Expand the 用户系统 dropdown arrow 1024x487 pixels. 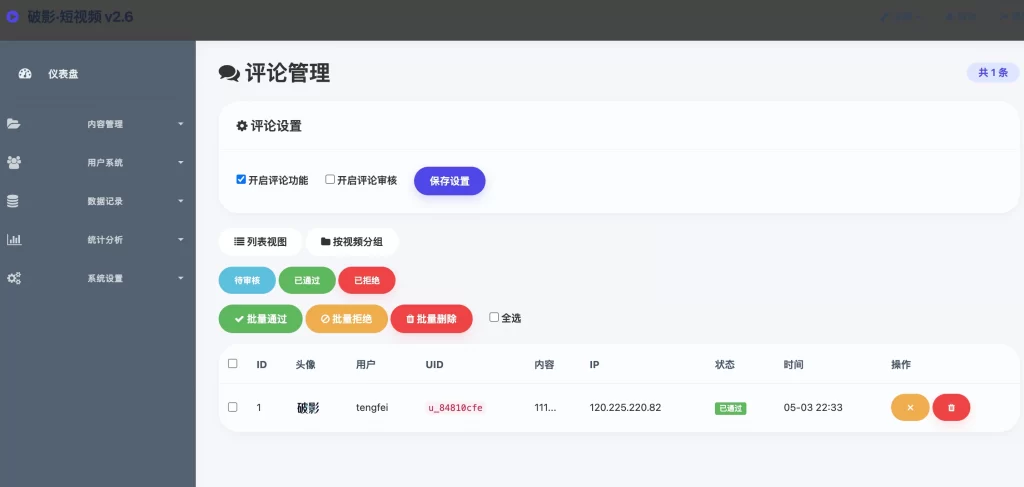coord(181,163)
